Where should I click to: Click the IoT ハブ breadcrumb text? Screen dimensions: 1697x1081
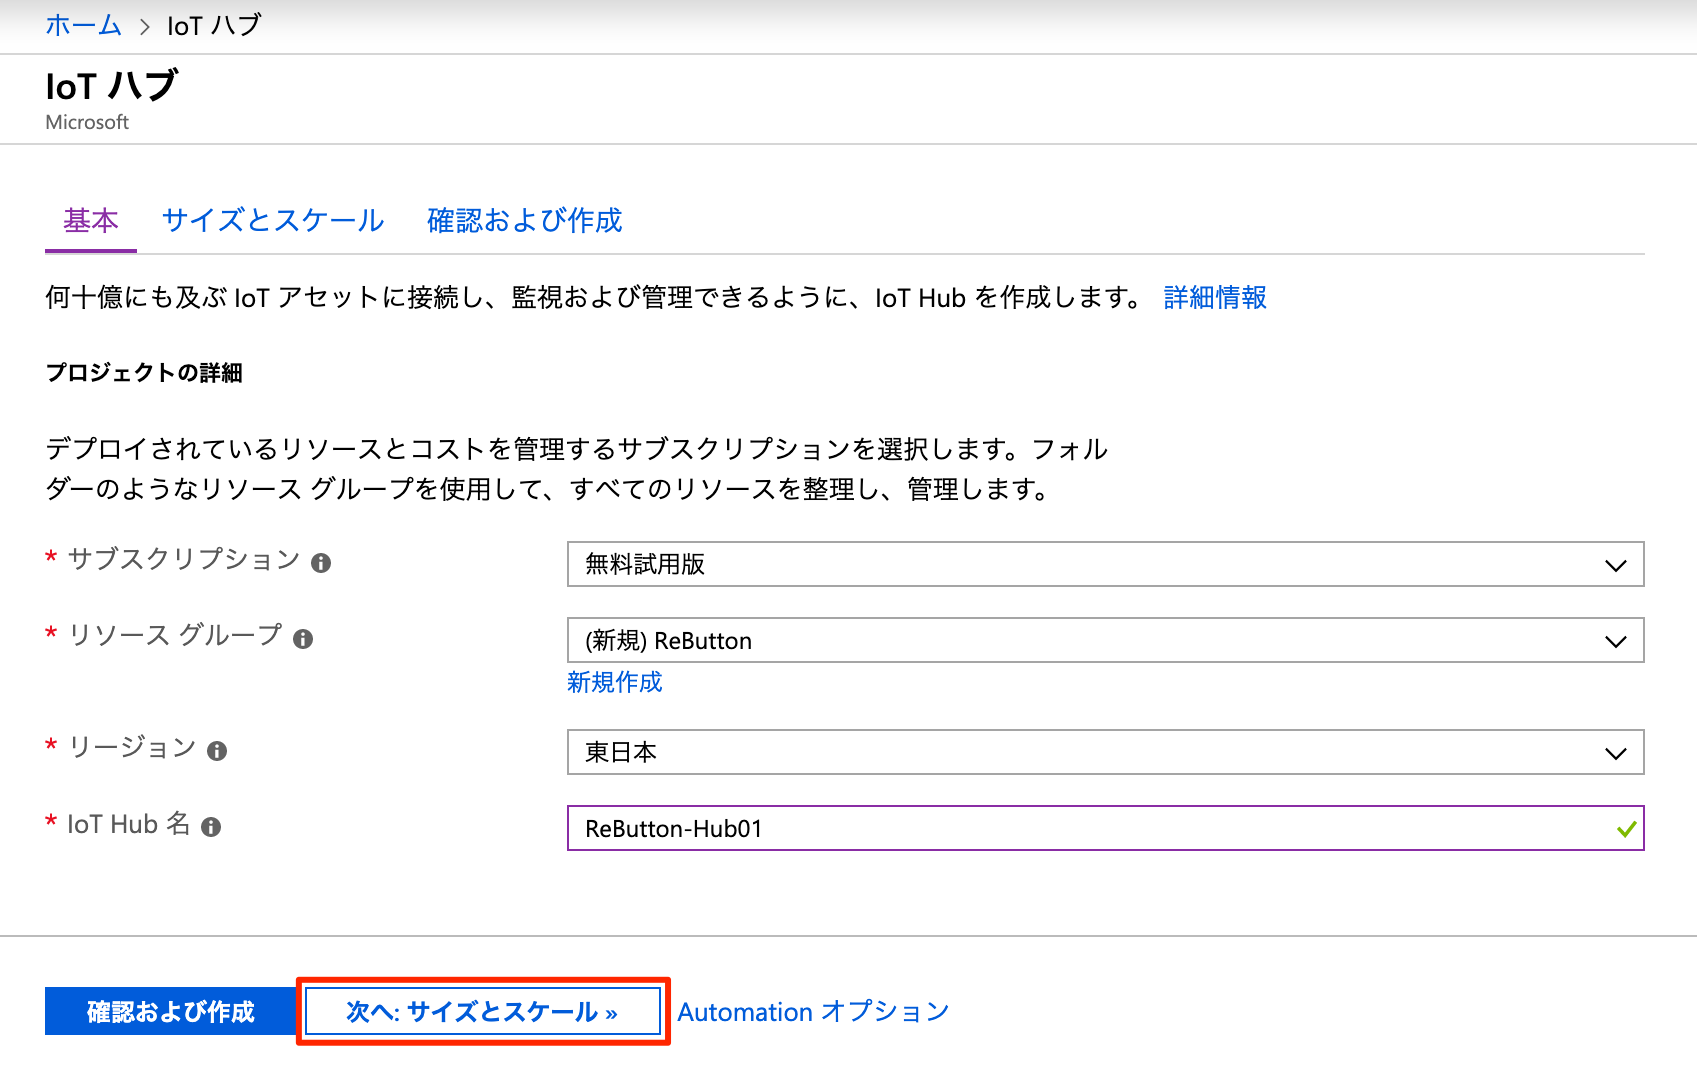[x=213, y=25]
